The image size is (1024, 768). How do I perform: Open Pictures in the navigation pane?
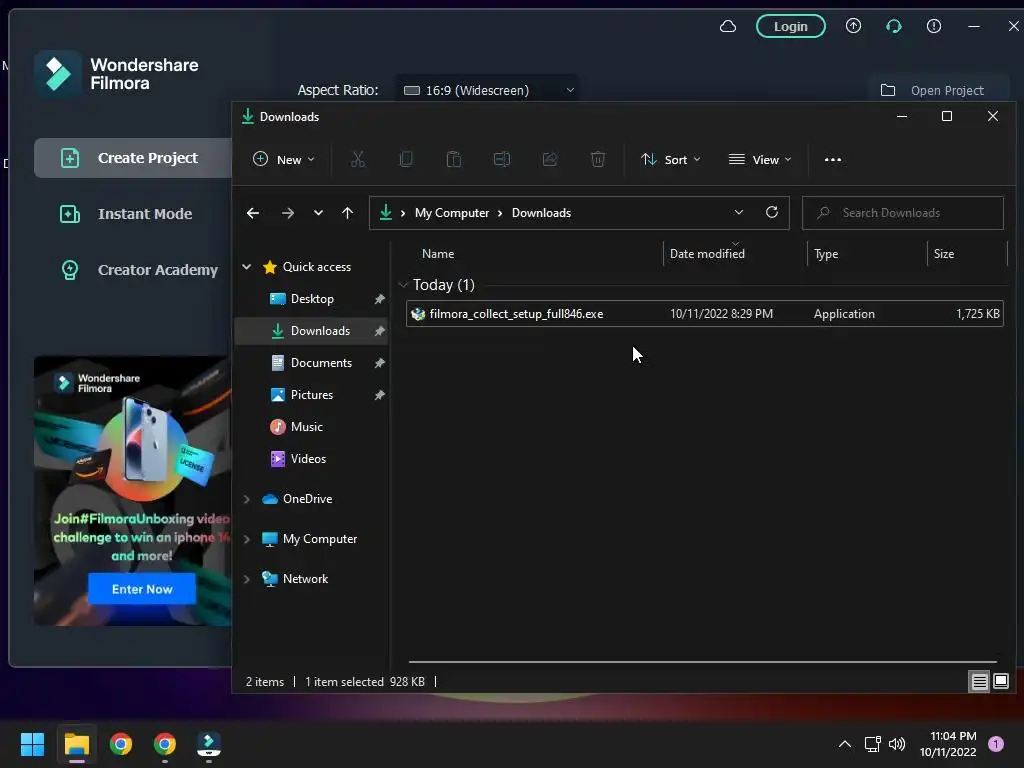pos(312,394)
